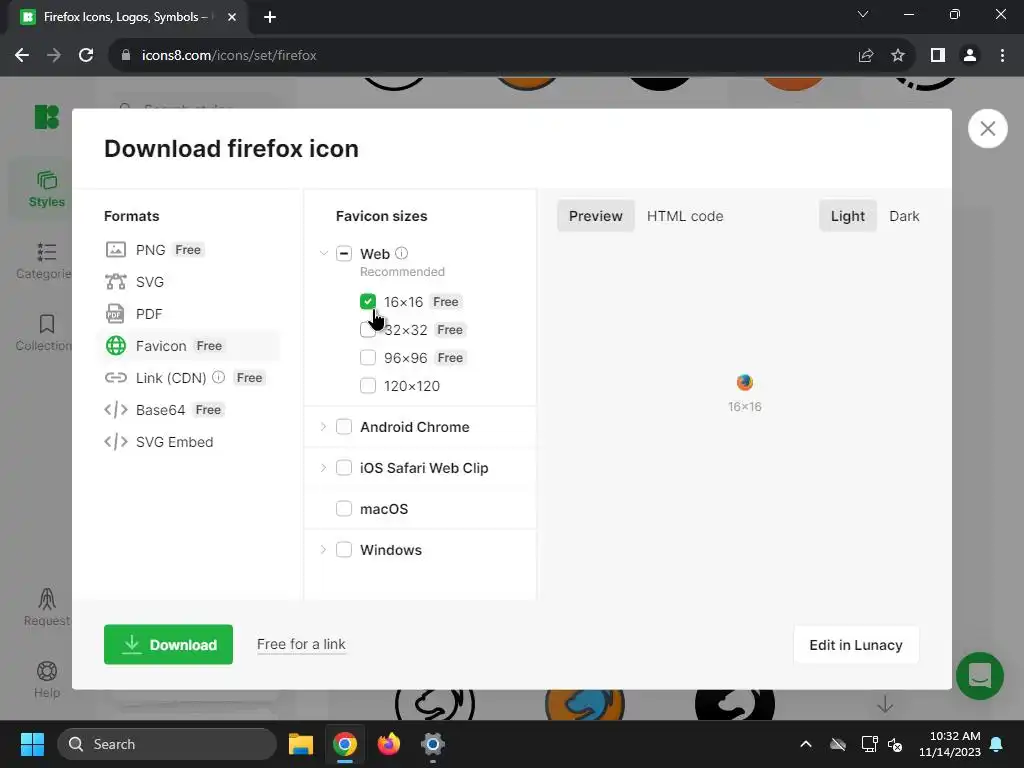1024x768 pixels.
Task: Click the 16×16 favicon preview thumbnail
Action: [x=744, y=382]
